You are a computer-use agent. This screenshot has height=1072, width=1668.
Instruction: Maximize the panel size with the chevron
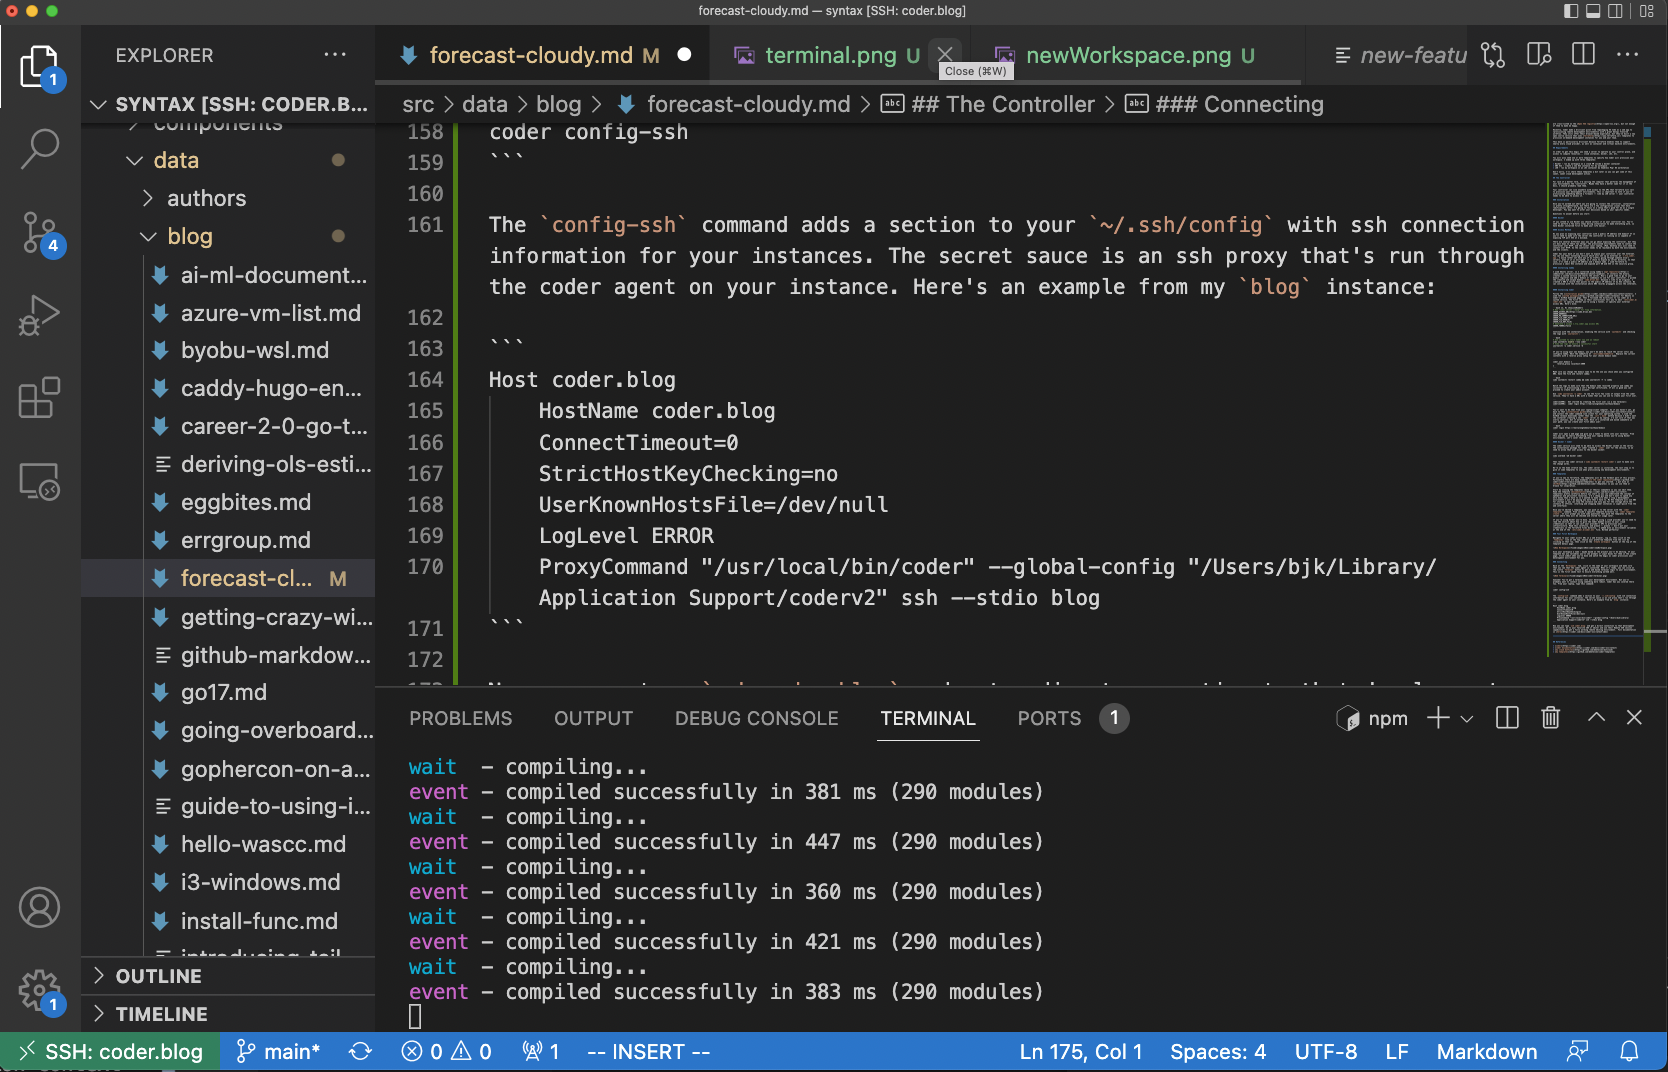[x=1596, y=718]
